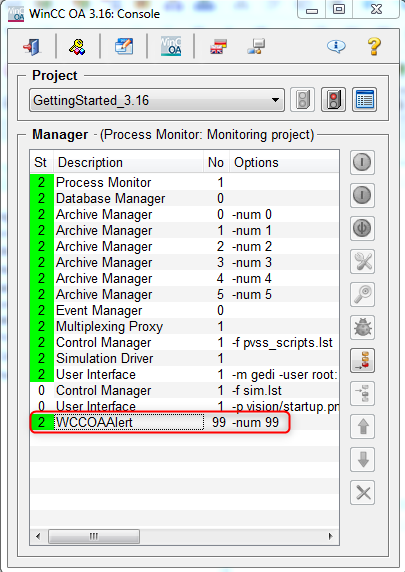Select the Simulation Driver row

click(185, 358)
